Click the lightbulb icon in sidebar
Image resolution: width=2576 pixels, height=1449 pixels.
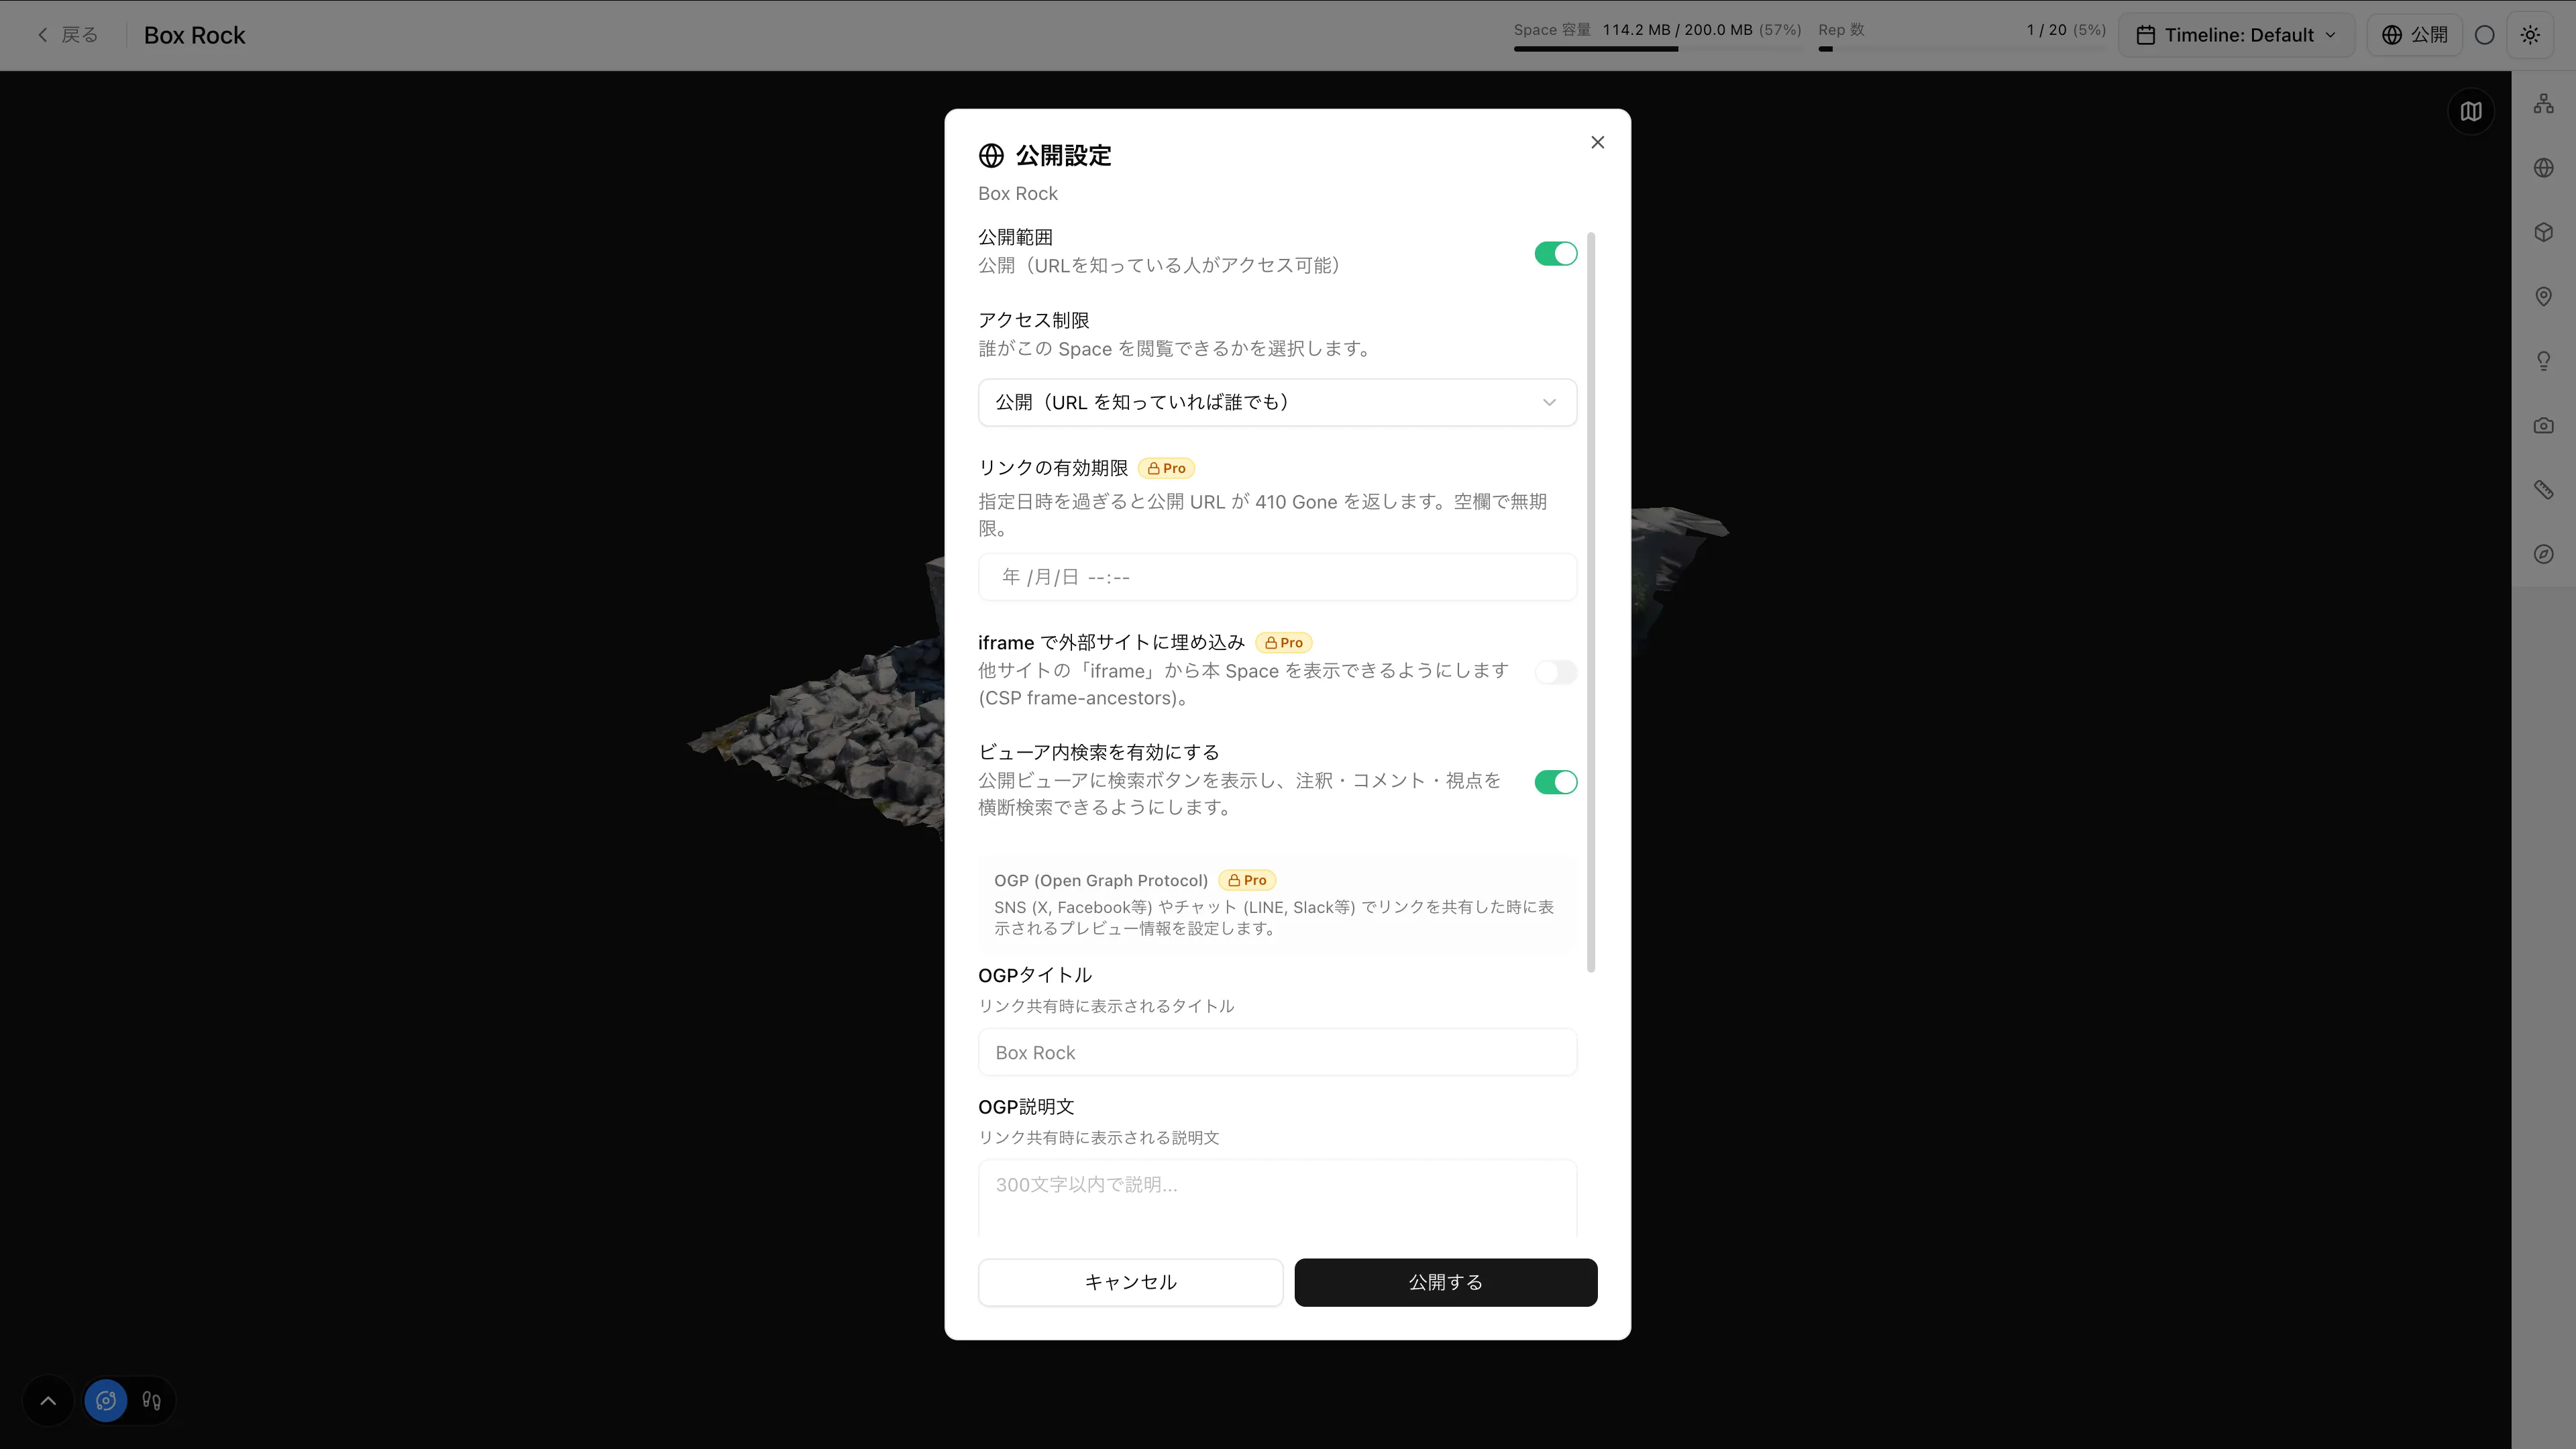pos(2543,361)
